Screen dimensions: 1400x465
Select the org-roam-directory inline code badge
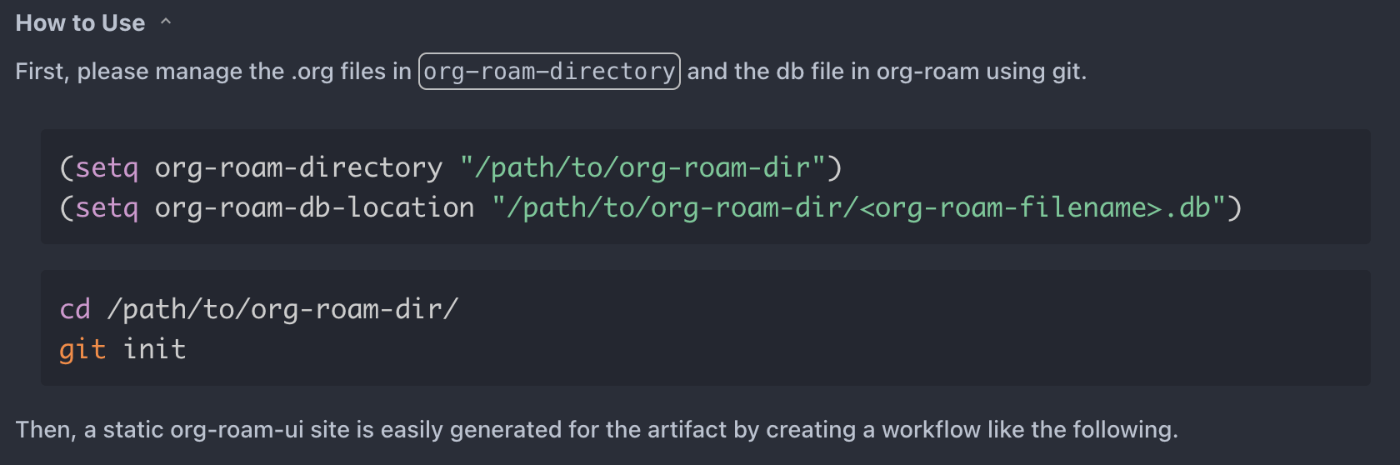tap(549, 72)
